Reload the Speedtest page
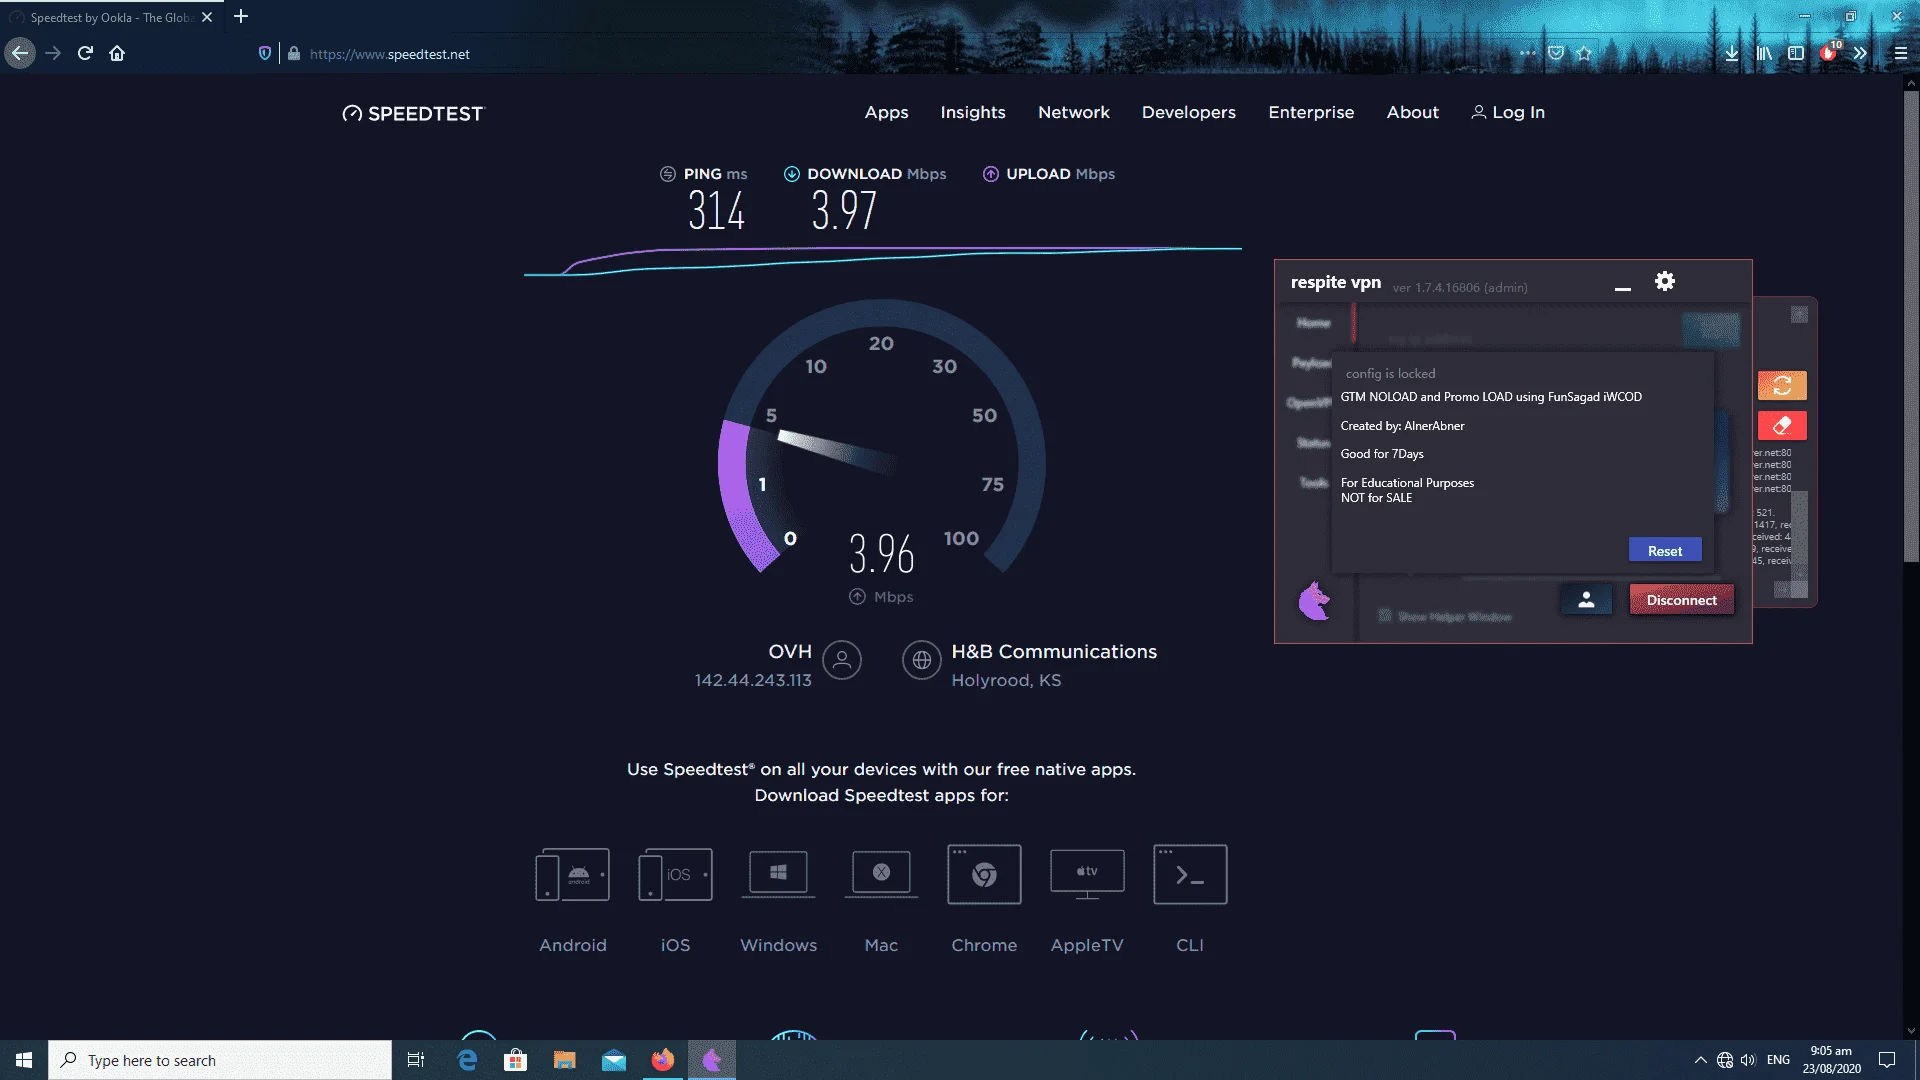 (x=85, y=54)
